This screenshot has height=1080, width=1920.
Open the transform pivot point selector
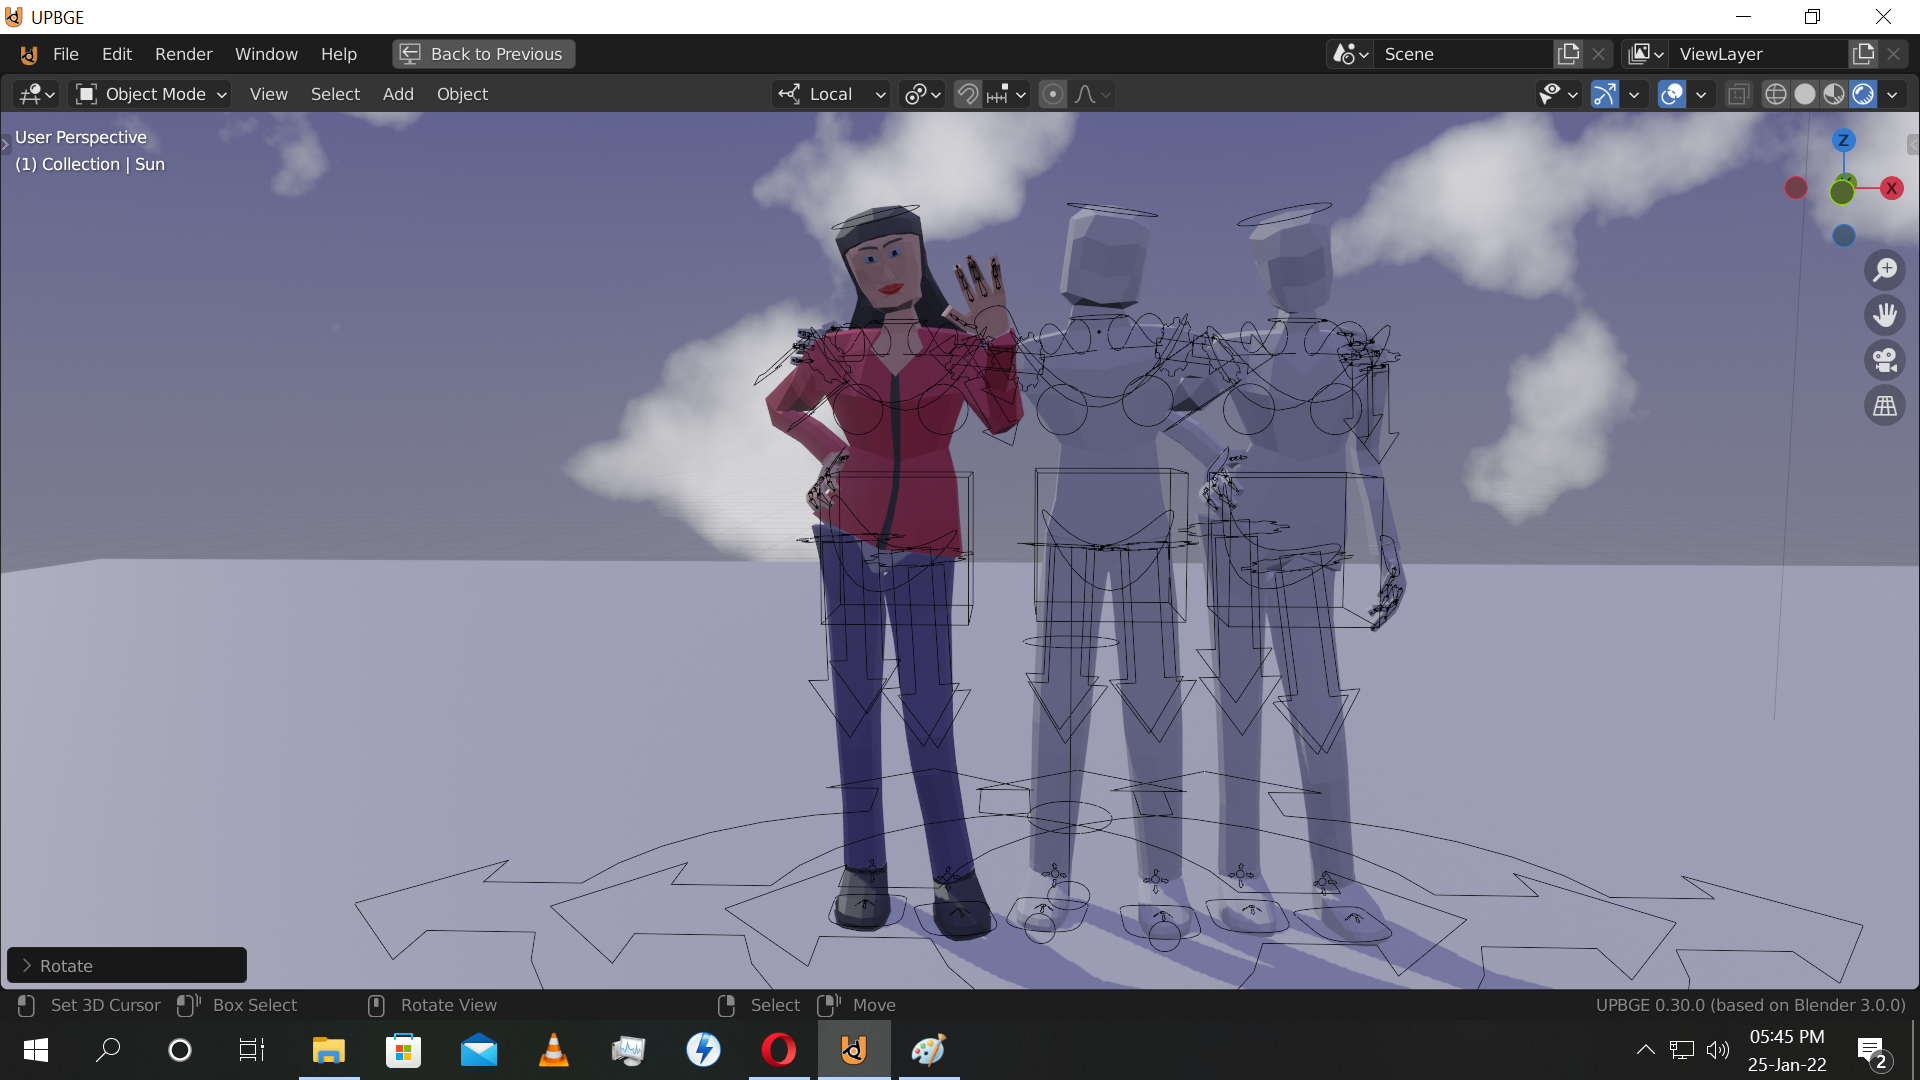(920, 94)
